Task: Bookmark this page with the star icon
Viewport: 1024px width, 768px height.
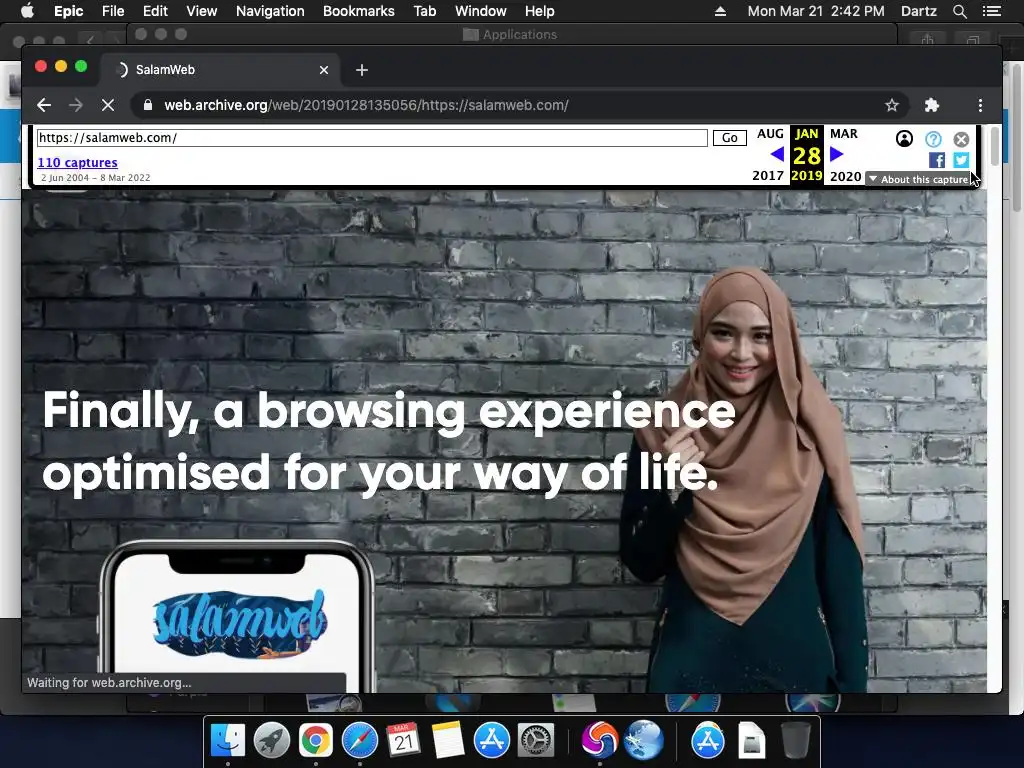Action: coord(891,105)
